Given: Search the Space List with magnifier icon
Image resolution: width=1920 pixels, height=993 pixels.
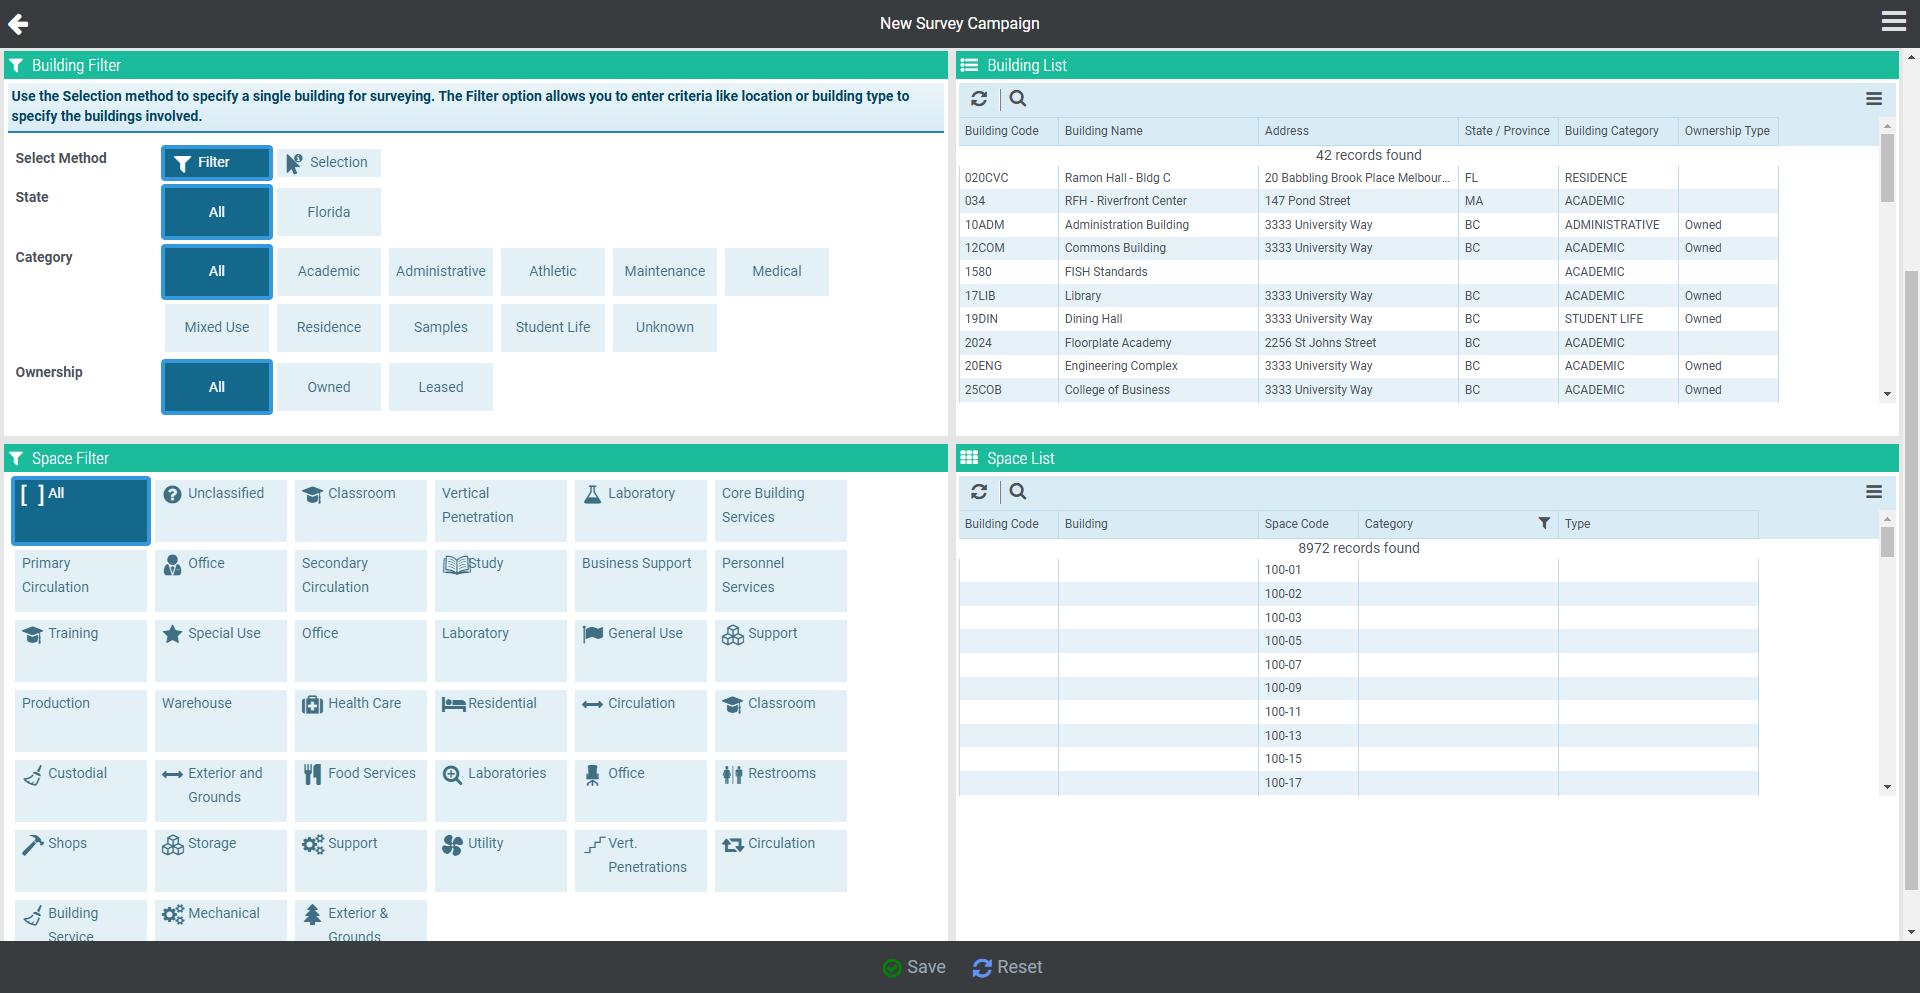Looking at the screenshot, I should tap(1018, 491).
